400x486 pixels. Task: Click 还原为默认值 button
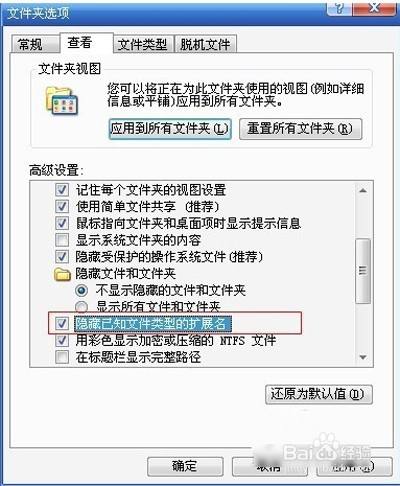(319, 395)
